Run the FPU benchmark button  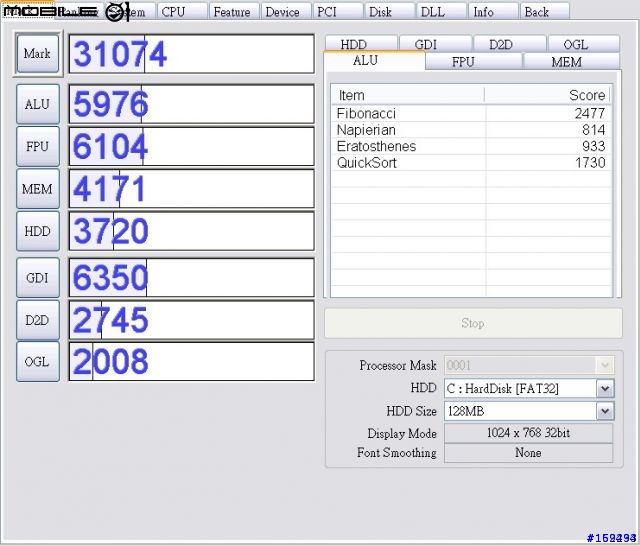coord(38,146)
